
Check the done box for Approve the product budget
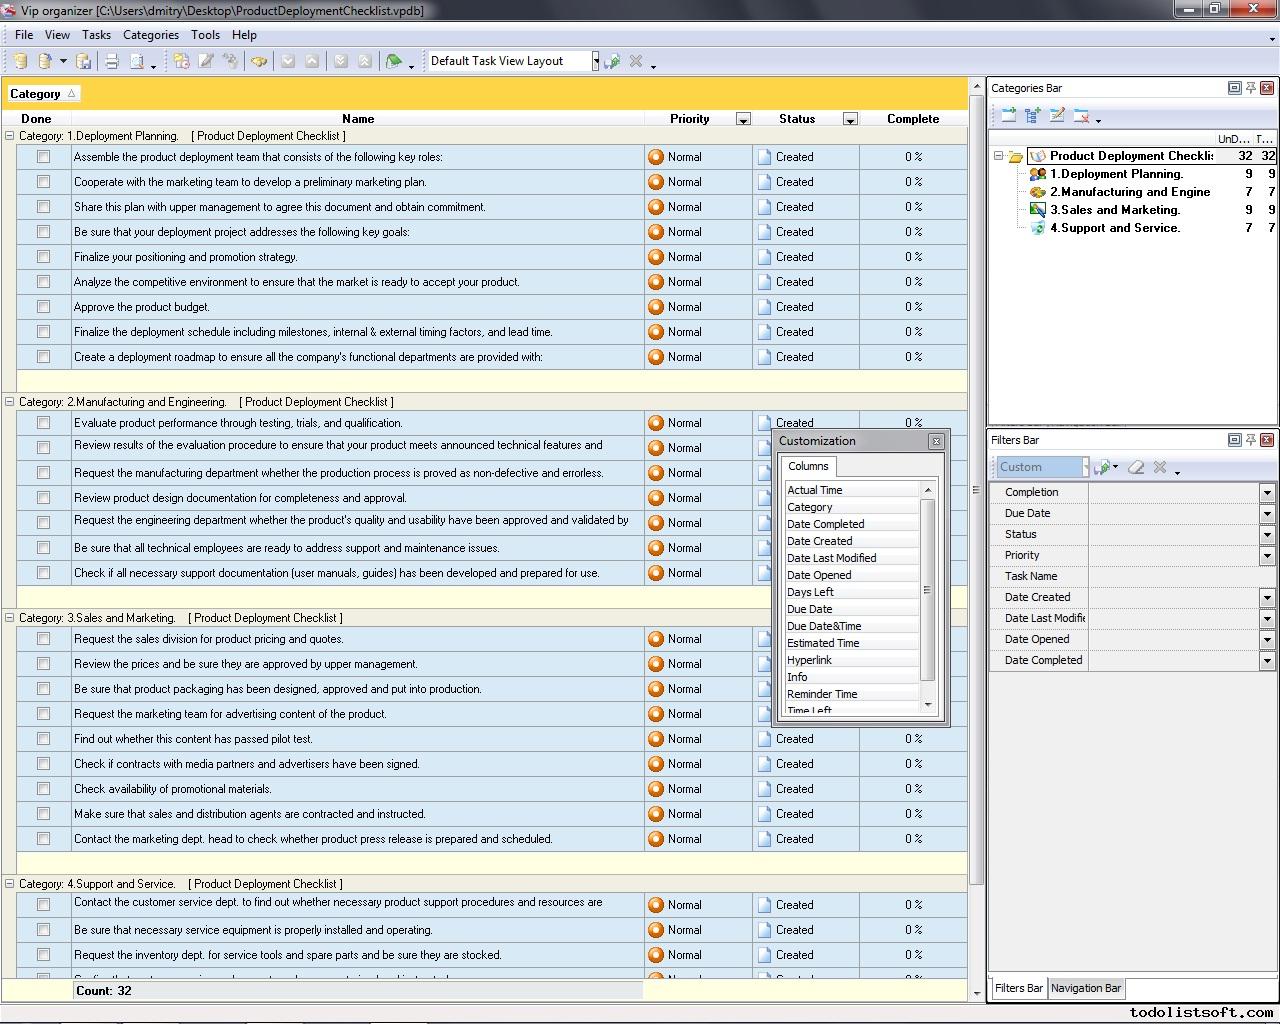tap(43, 307)
